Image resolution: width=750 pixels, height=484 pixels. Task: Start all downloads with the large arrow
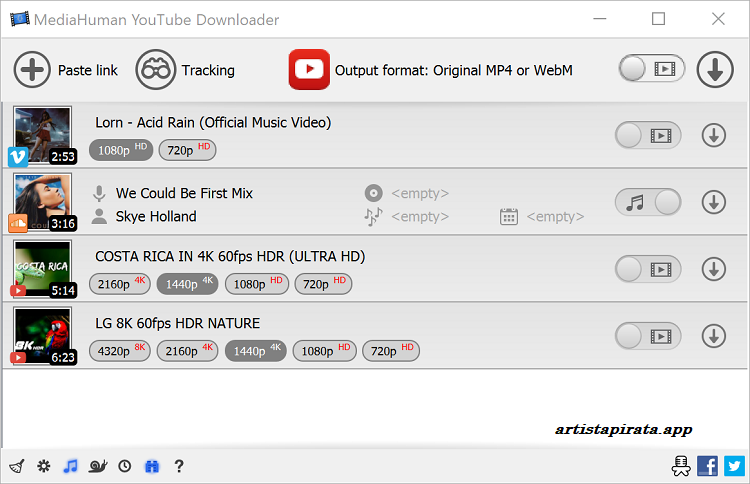[715, 70]
